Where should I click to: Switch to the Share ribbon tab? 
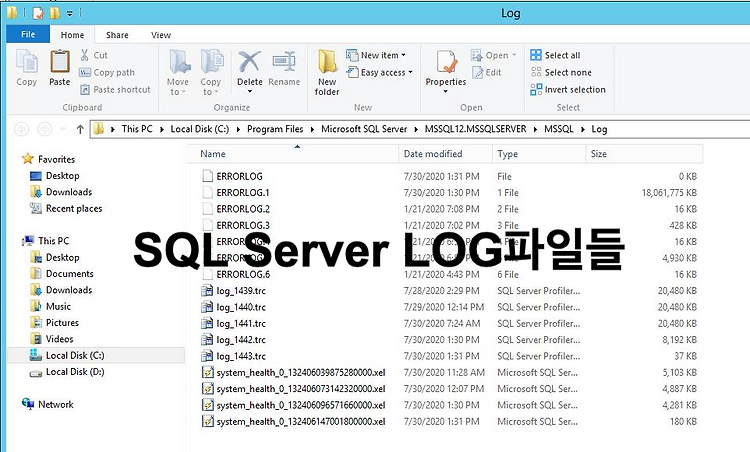coord(117,35)
